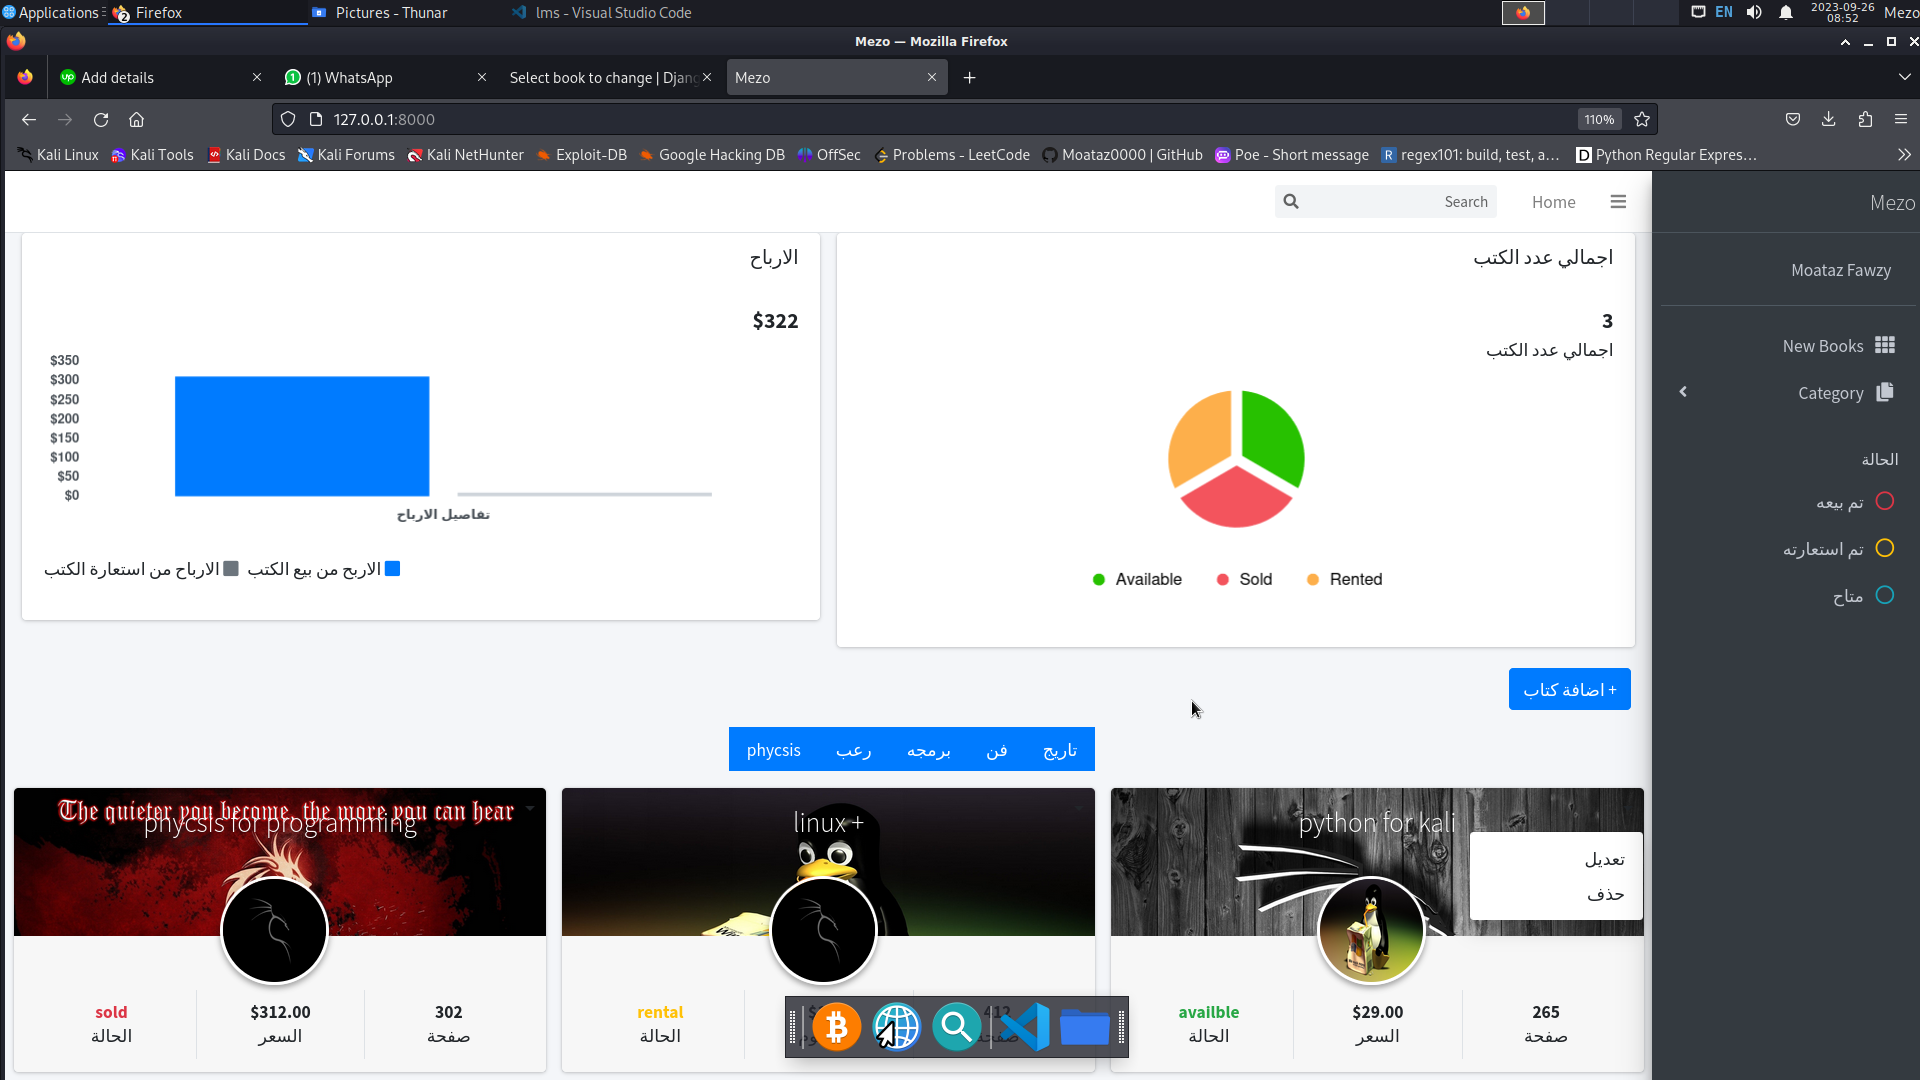Select the red تم بيعه status circle
The height and width of the screenshot is (1080, 1920).
click(1885, 502)
